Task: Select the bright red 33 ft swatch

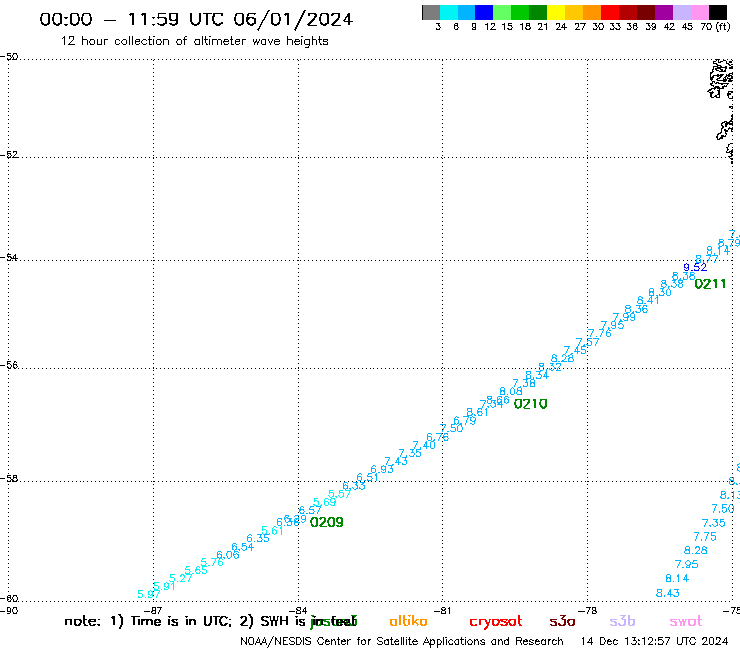Action: tap(610, 12)
